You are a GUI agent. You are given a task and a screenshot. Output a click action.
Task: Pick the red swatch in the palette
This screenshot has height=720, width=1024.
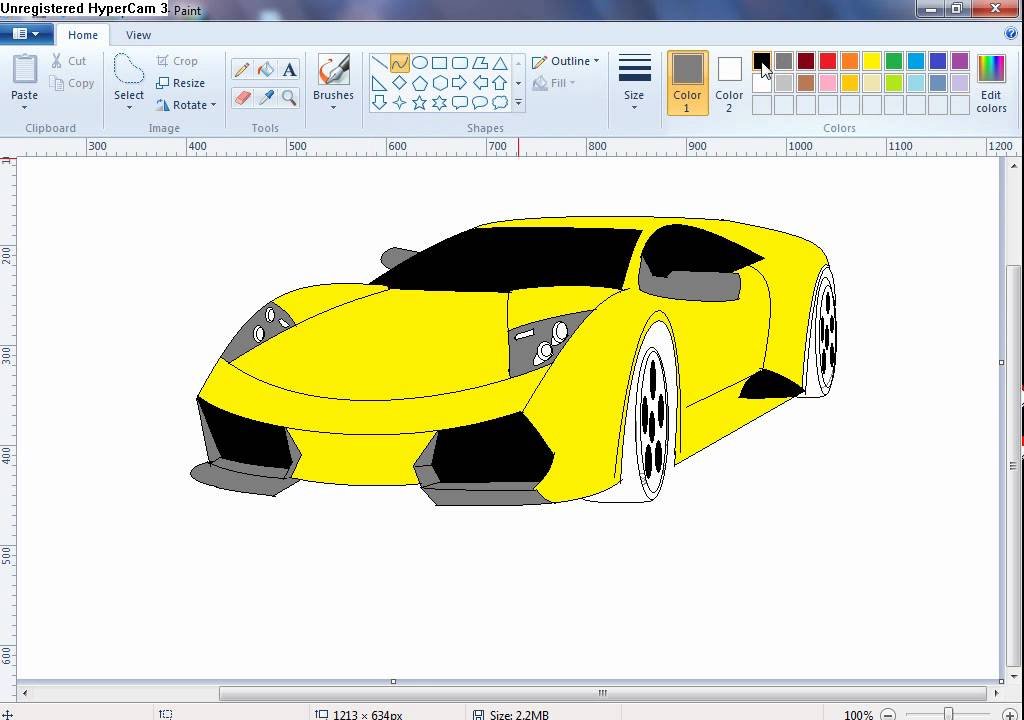coord(828,62)
